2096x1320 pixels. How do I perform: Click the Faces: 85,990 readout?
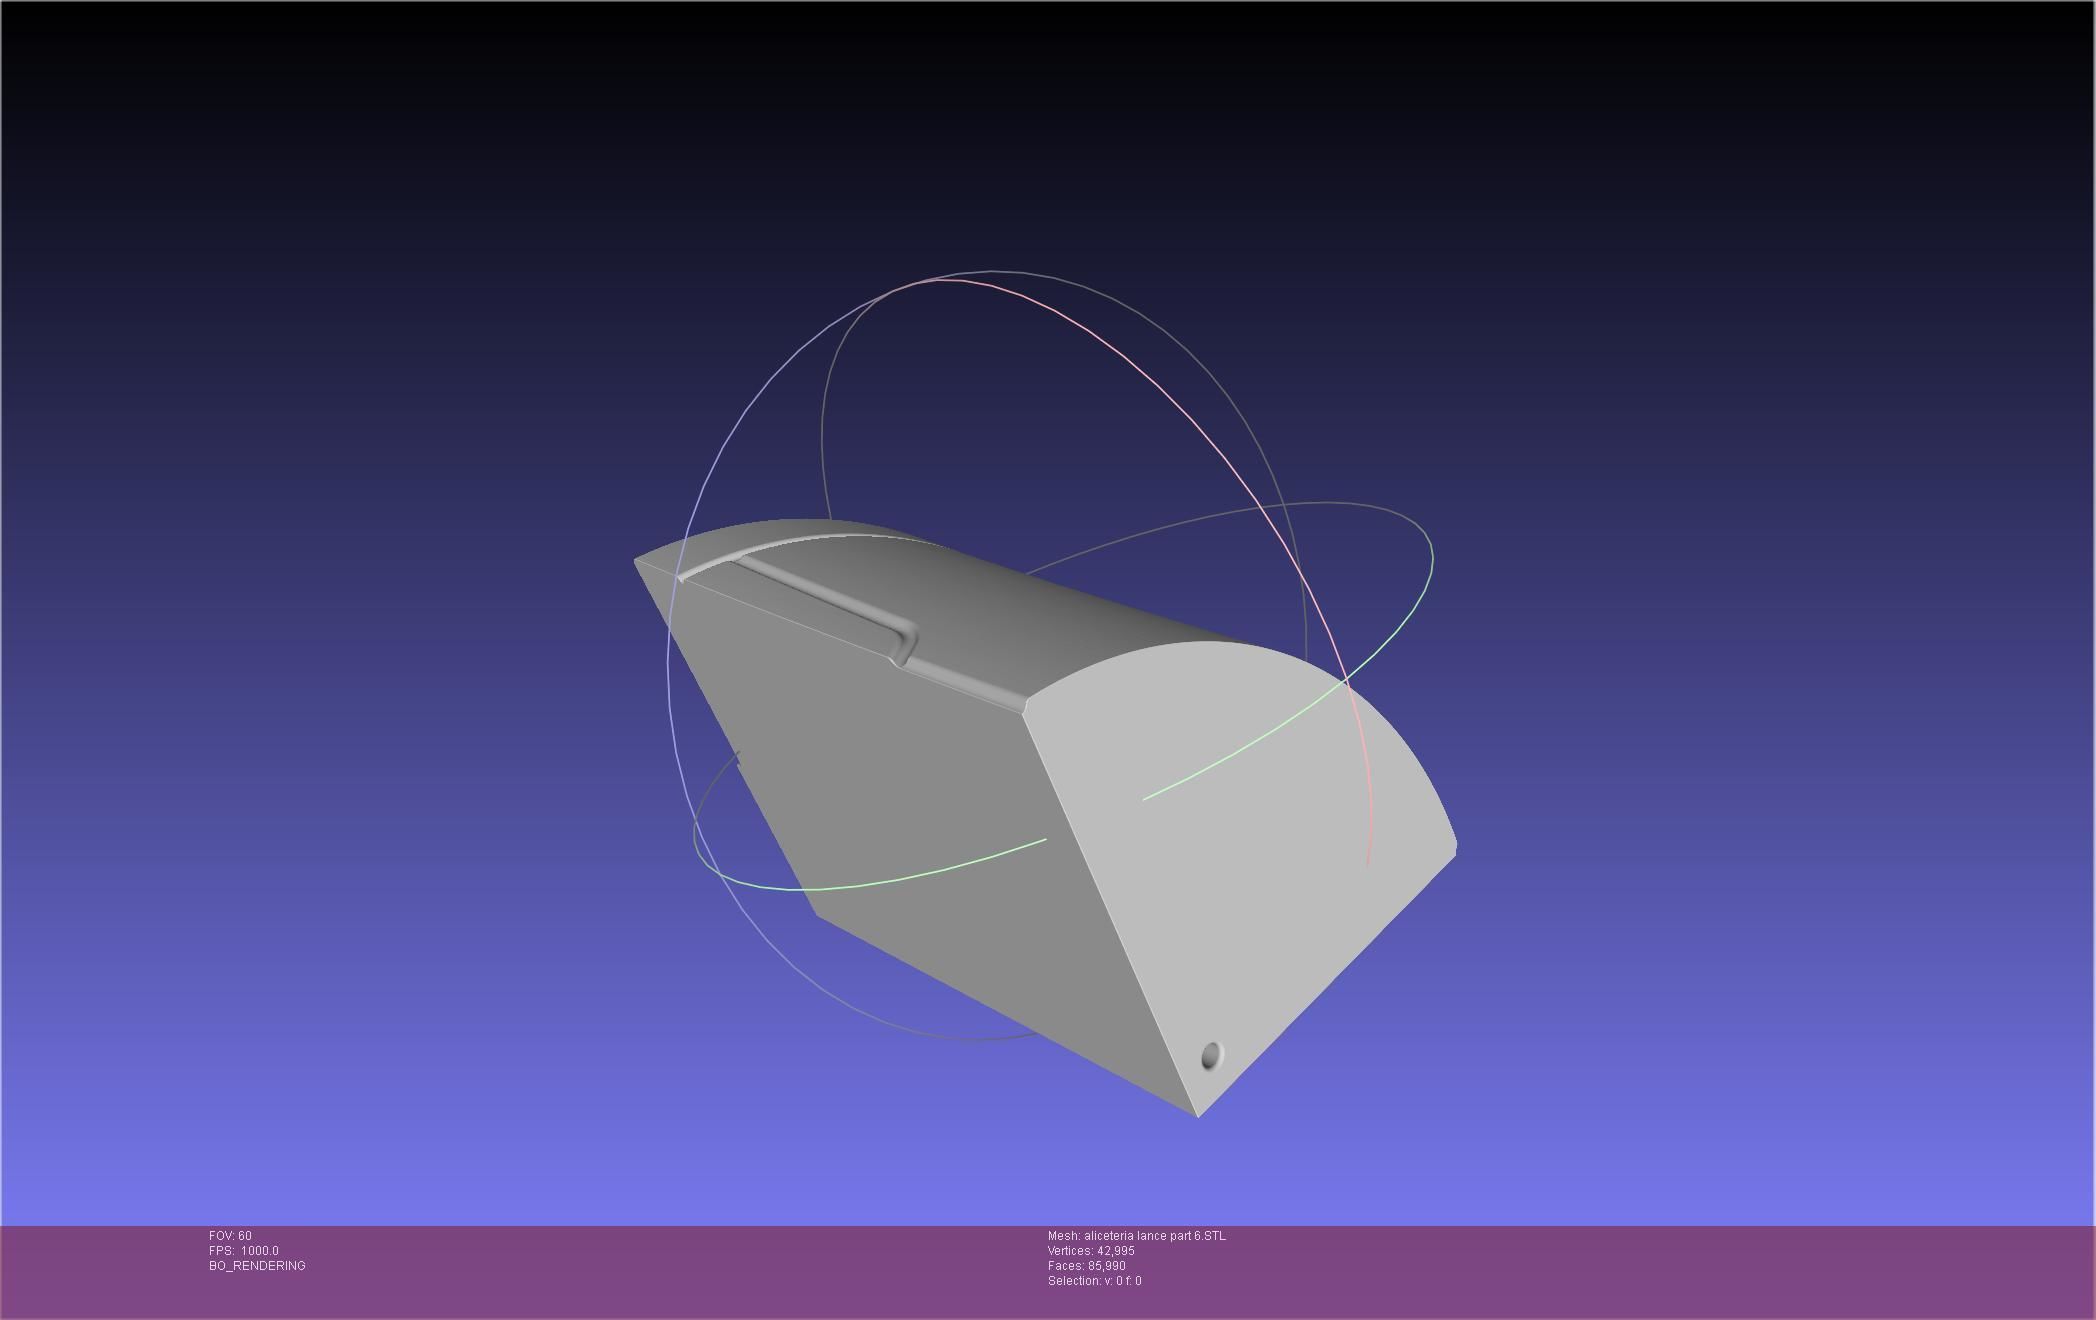[x=1086, y=1266]
